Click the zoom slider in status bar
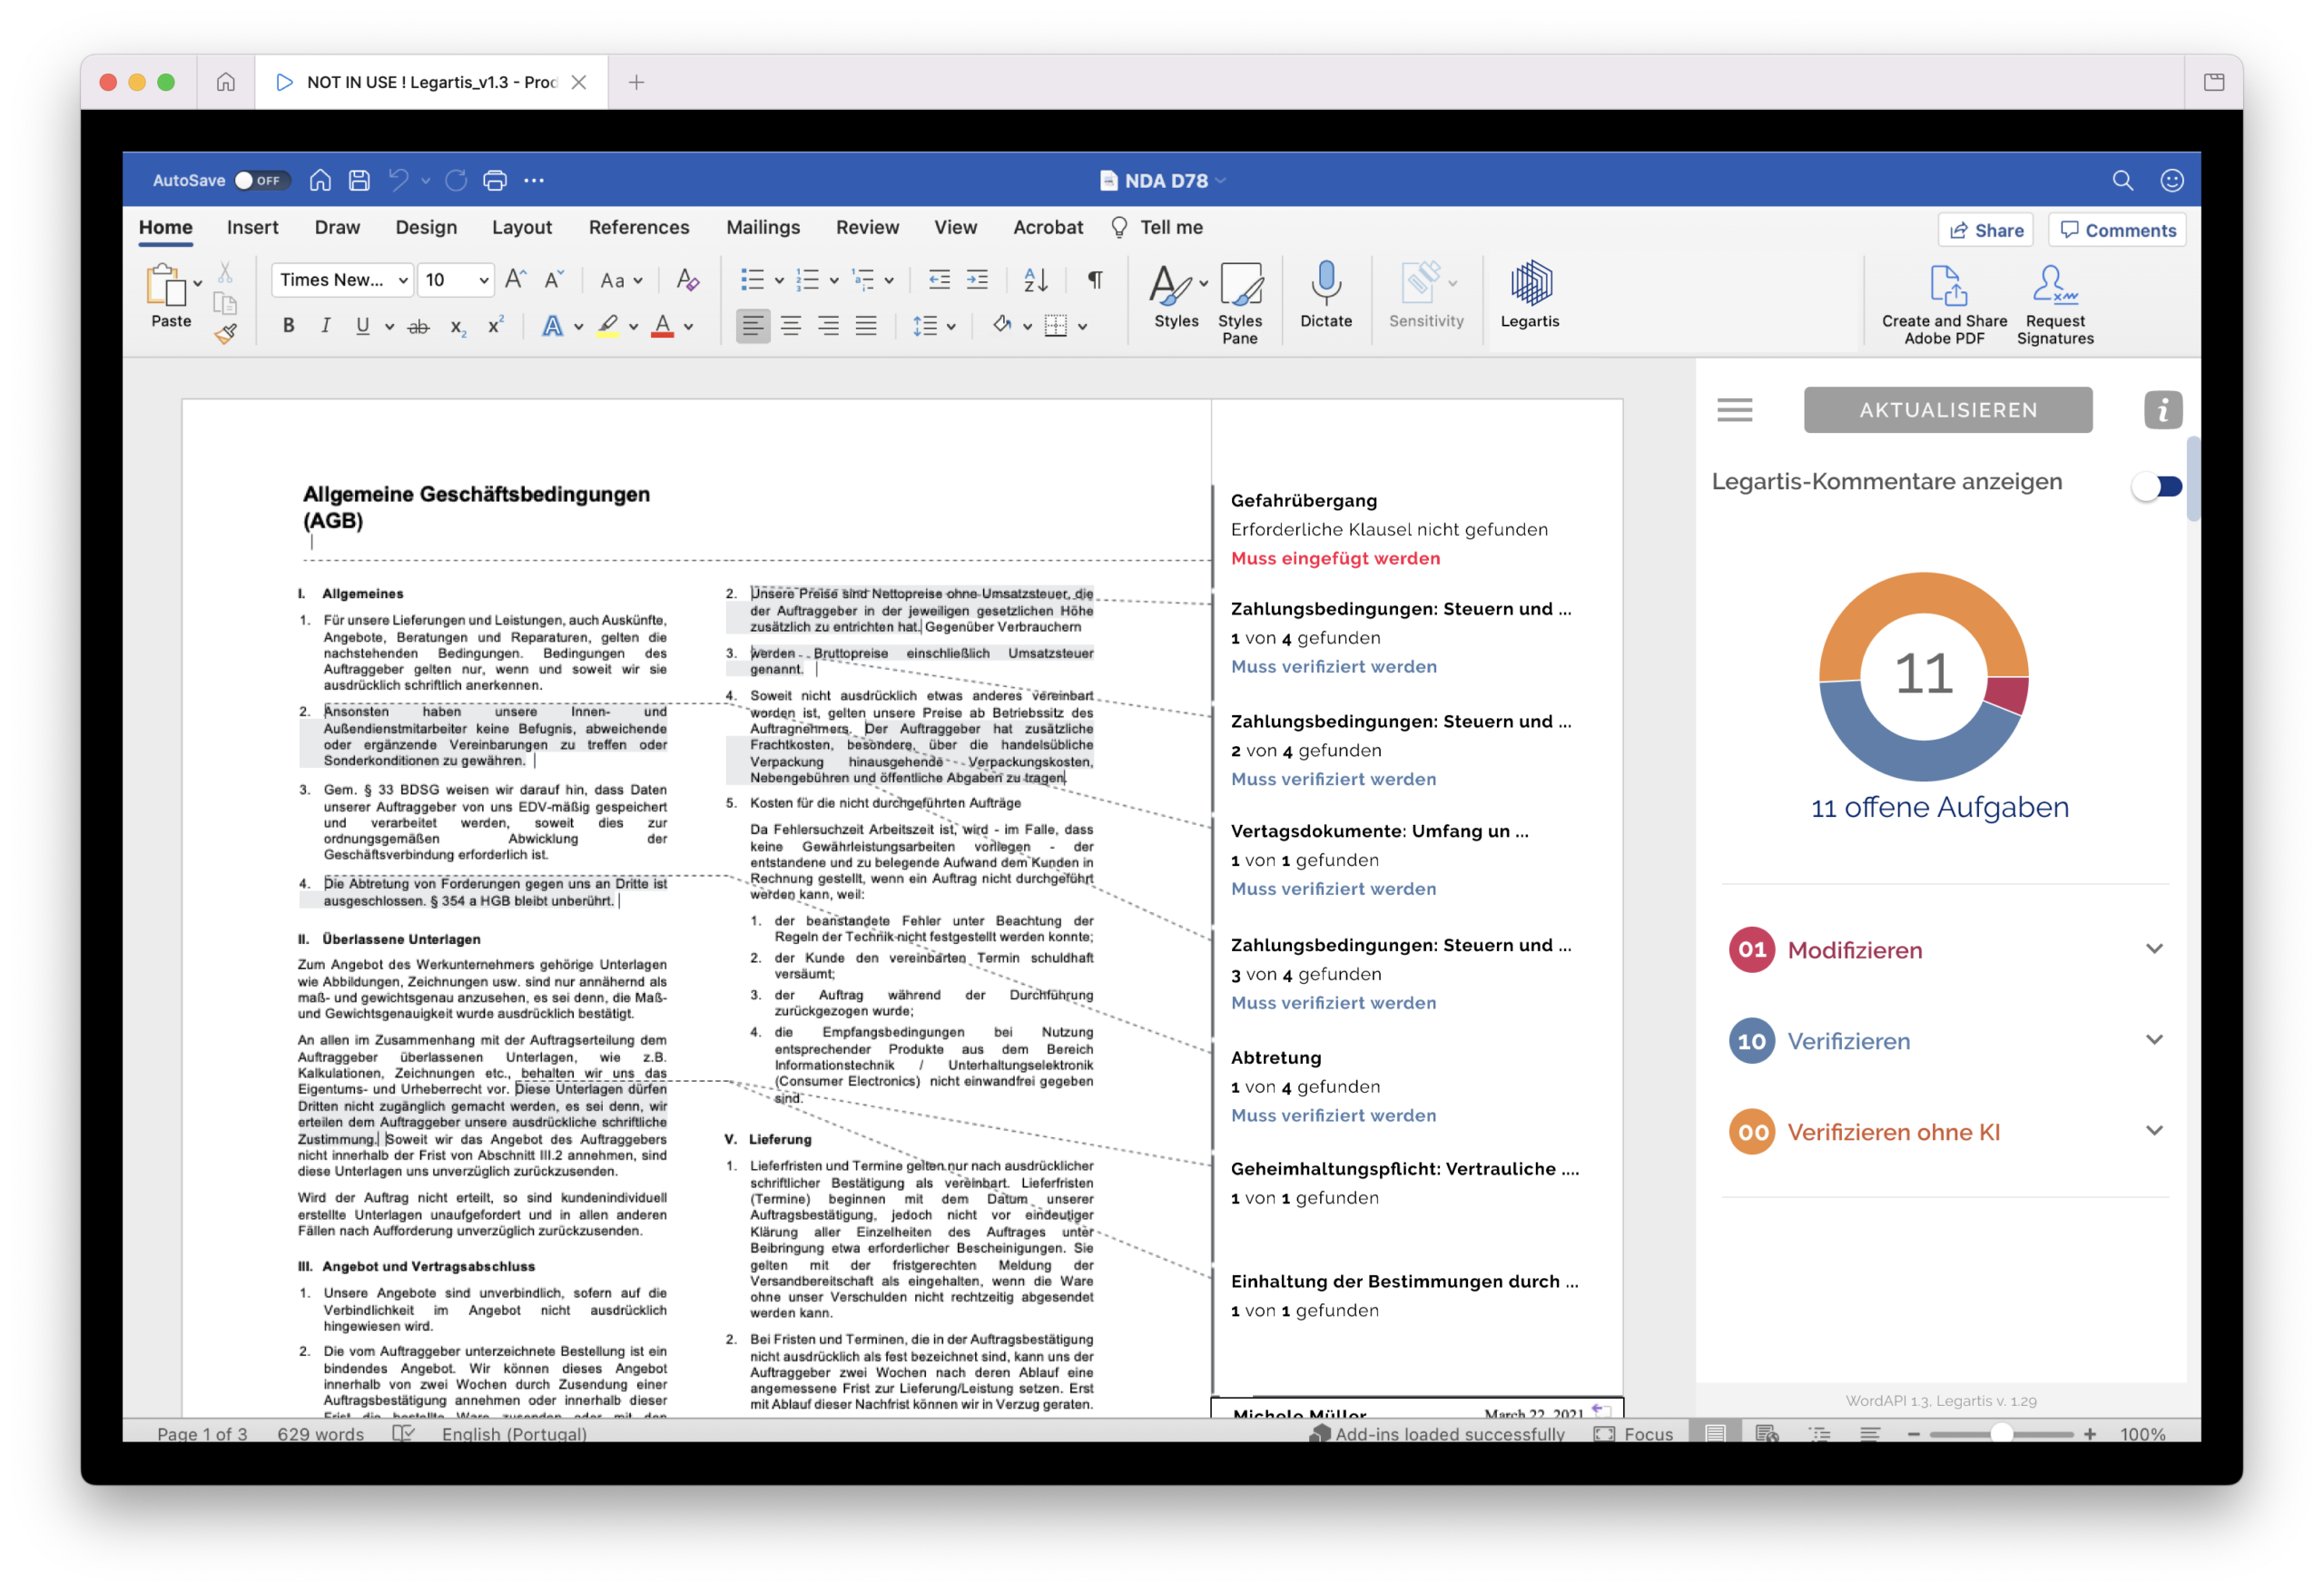This screenshot has width=2324, height=1592. (x=1999, y=1432)
